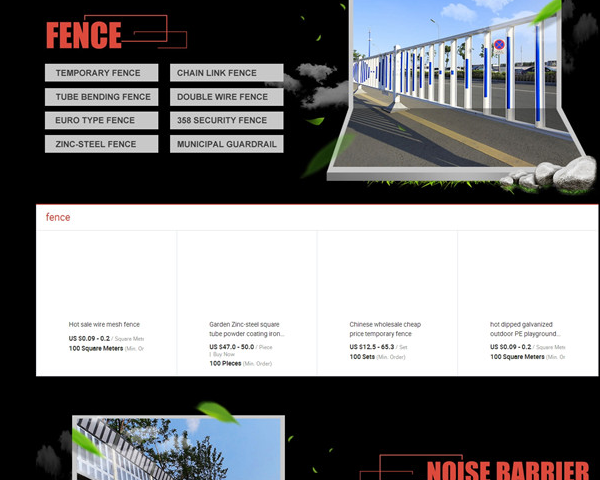The width and height of the screenshot is (600, 480).
Task: Open Chinese wholesale cheap price temporary fence
Action: click(385, 329)
